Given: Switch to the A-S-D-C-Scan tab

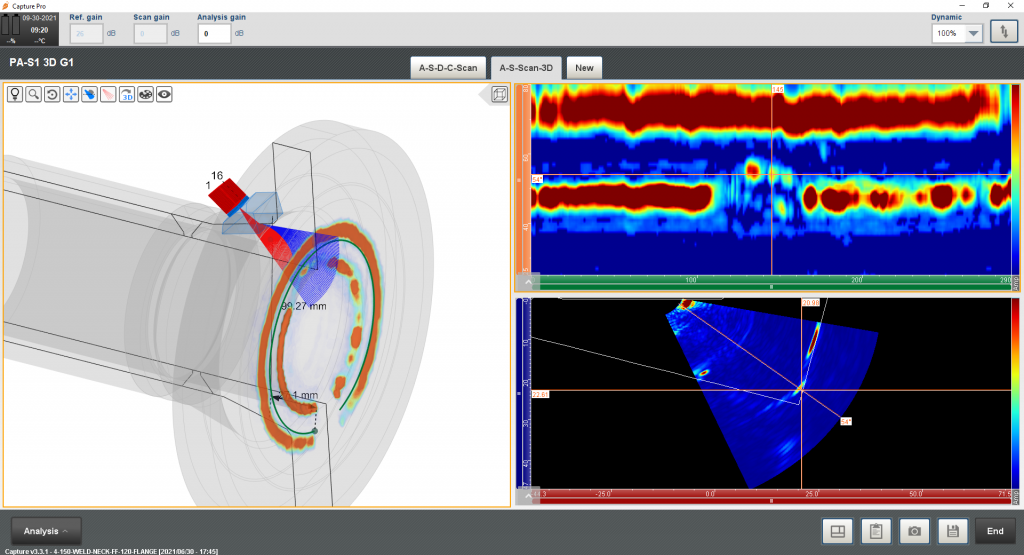Looking at the screenshot, I should 447,68.
